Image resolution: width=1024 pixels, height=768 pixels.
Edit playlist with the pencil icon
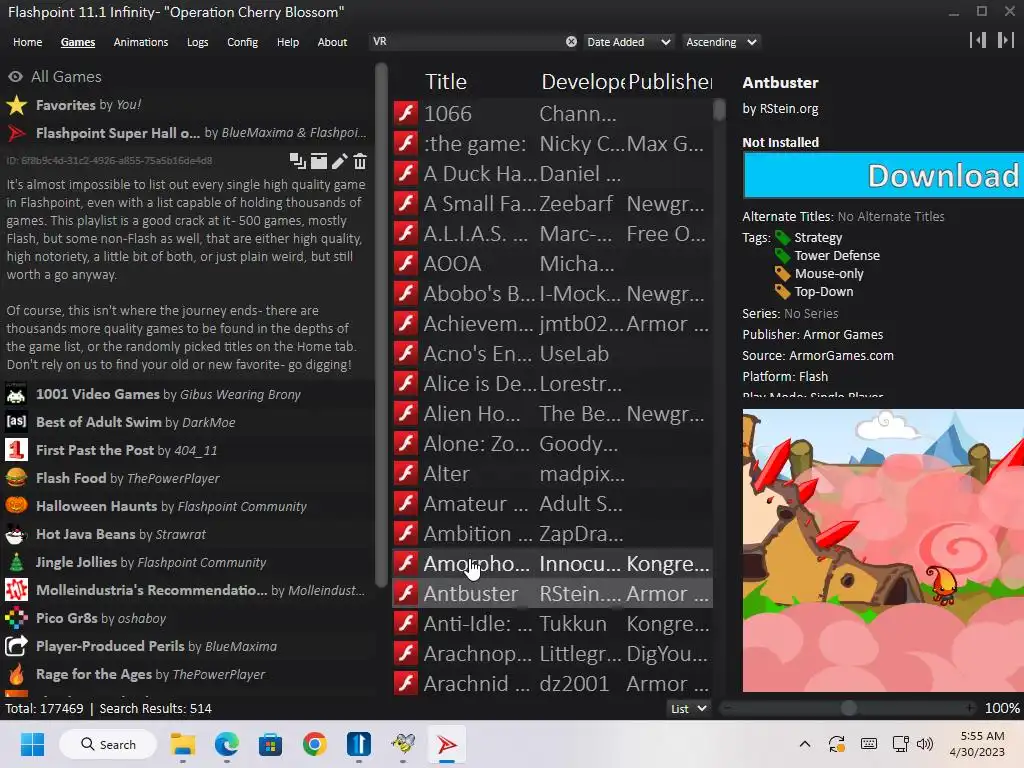click(x=340, y=161)
